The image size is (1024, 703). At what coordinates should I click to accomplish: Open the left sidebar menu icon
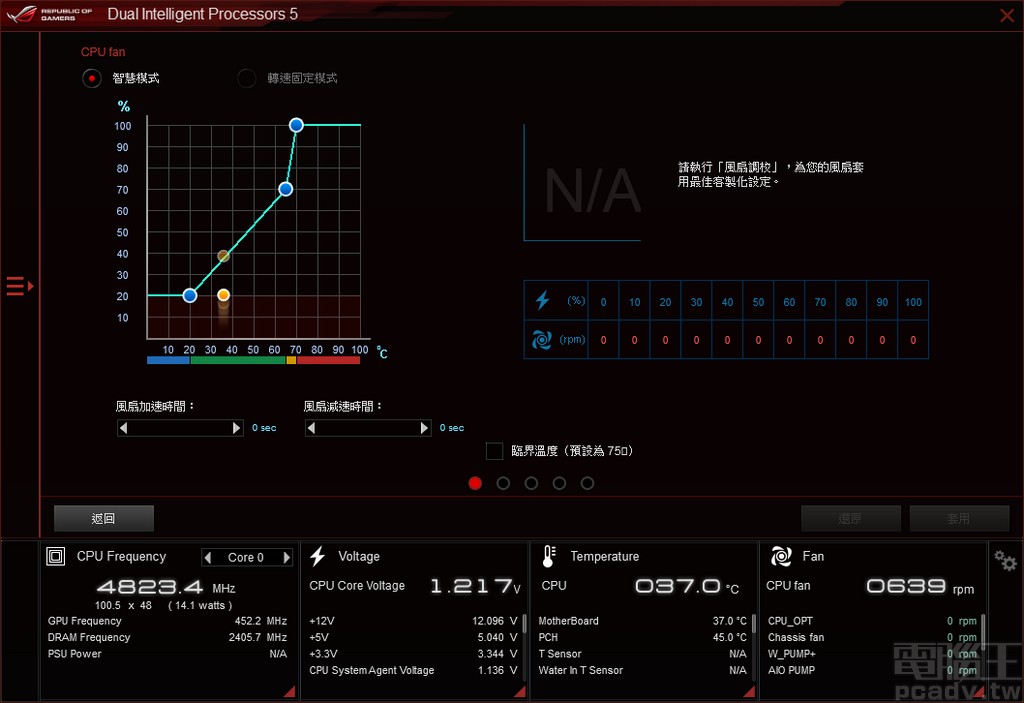click(20, 286)
